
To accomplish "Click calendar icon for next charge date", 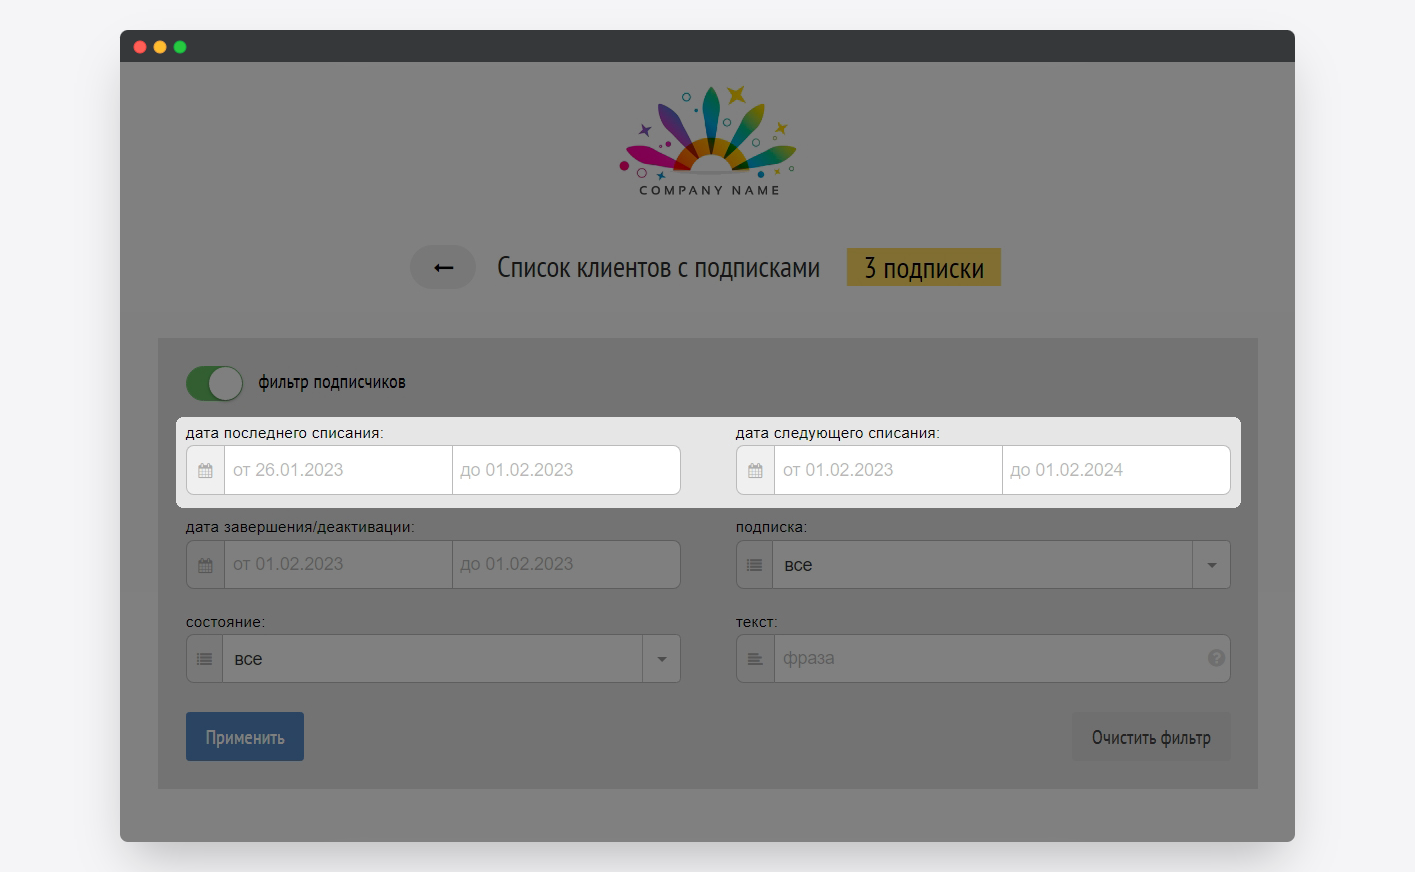I will click(755, 470).
